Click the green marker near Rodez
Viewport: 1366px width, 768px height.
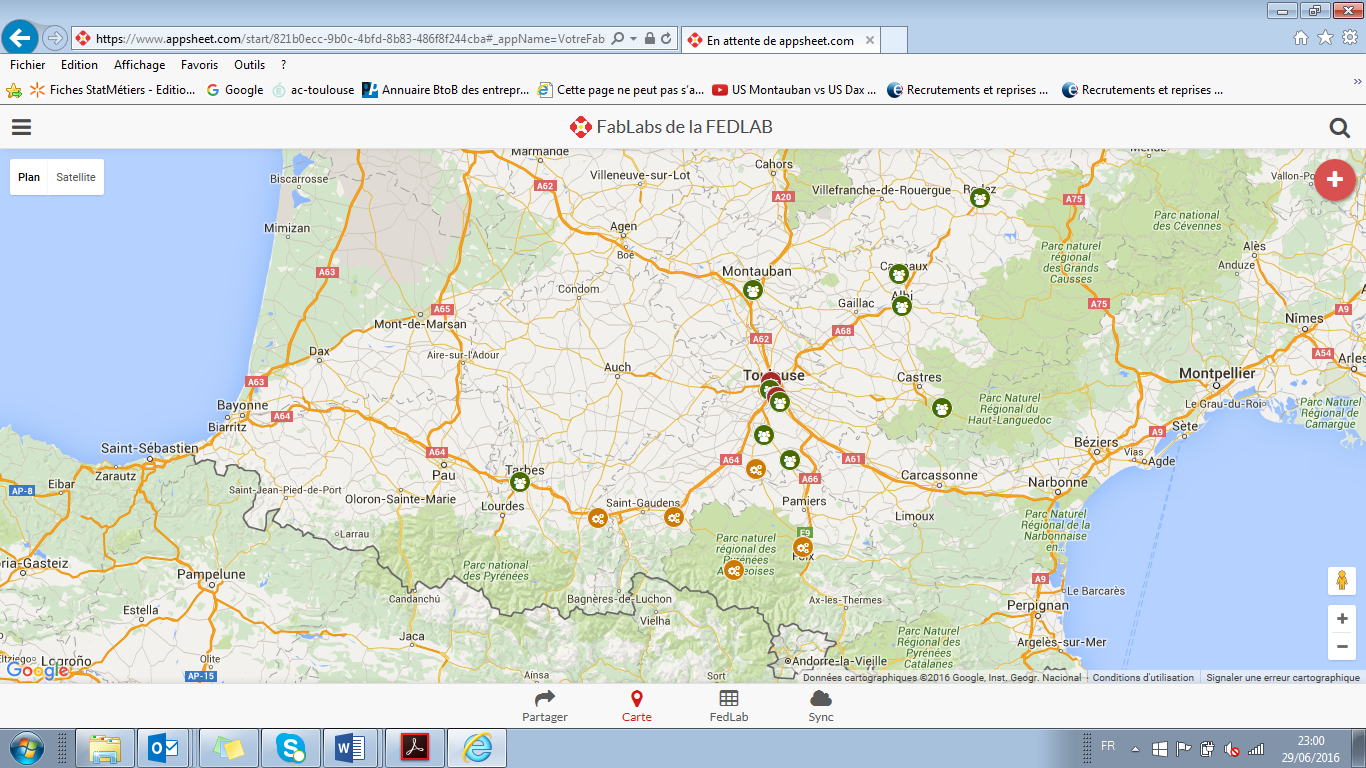point(980,198)
